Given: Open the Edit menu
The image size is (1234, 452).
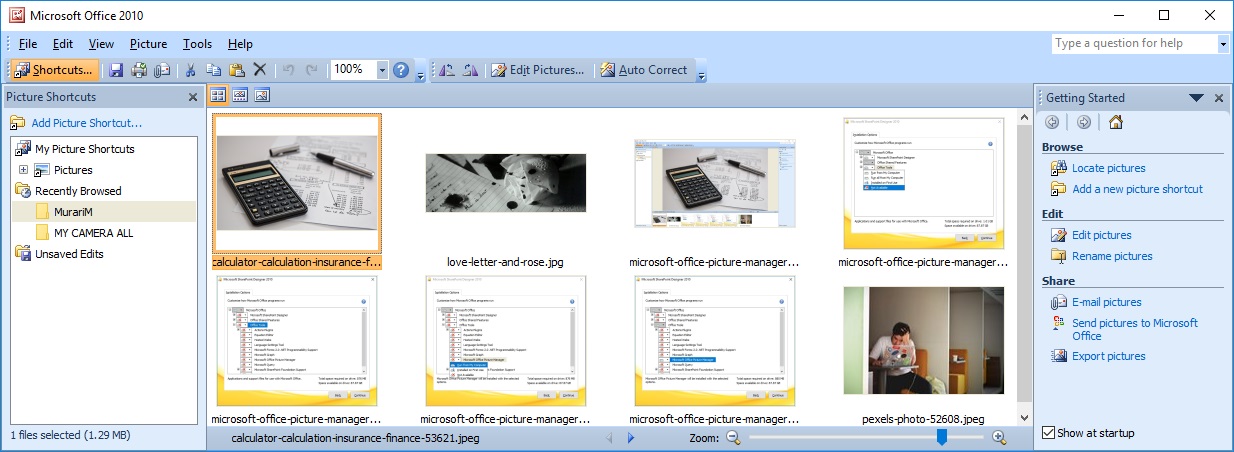Looking at the screenshot, I should (63, 44).
